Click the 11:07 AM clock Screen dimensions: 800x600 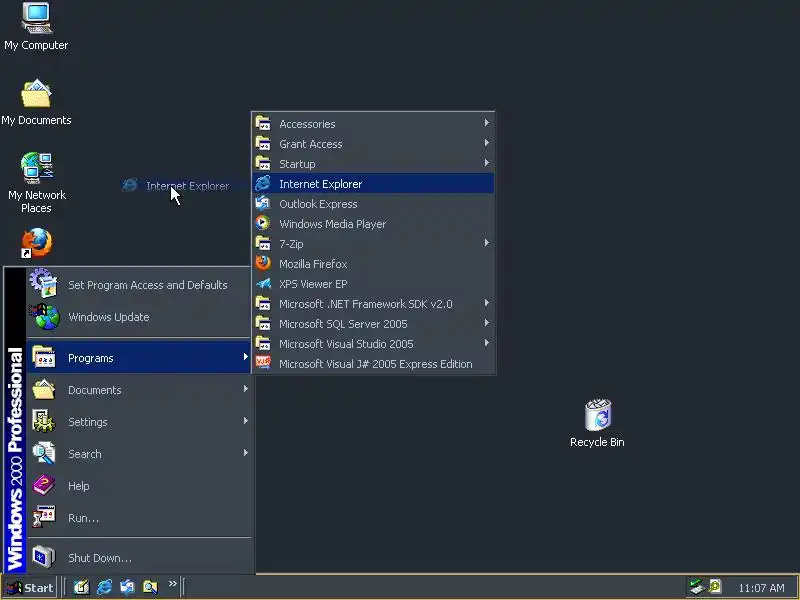click(761, 588)
